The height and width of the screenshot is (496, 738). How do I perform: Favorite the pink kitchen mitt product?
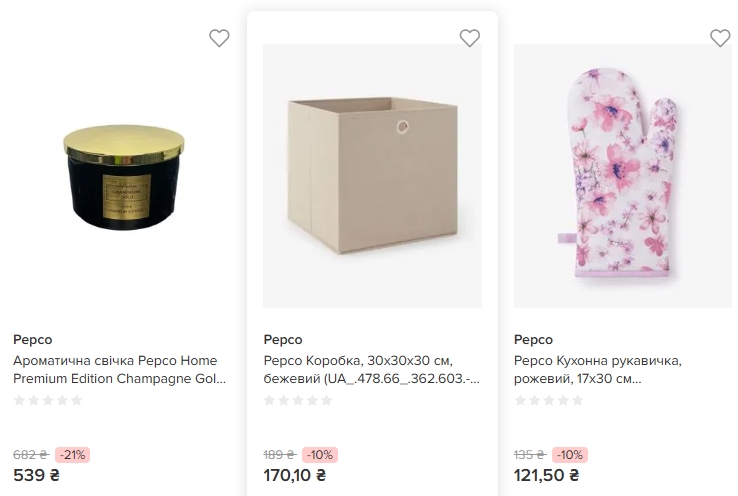point(720,38)
